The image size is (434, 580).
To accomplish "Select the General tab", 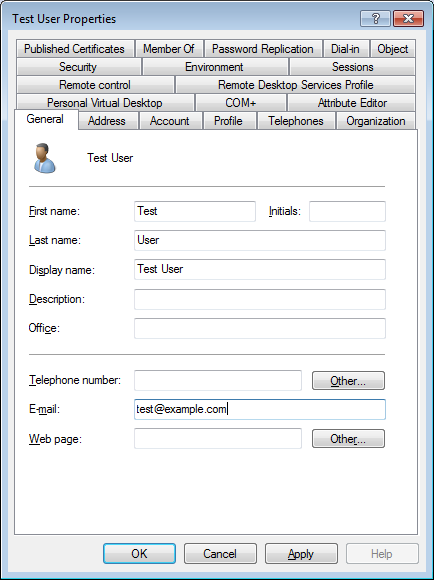I will click(x=45, y=119).
